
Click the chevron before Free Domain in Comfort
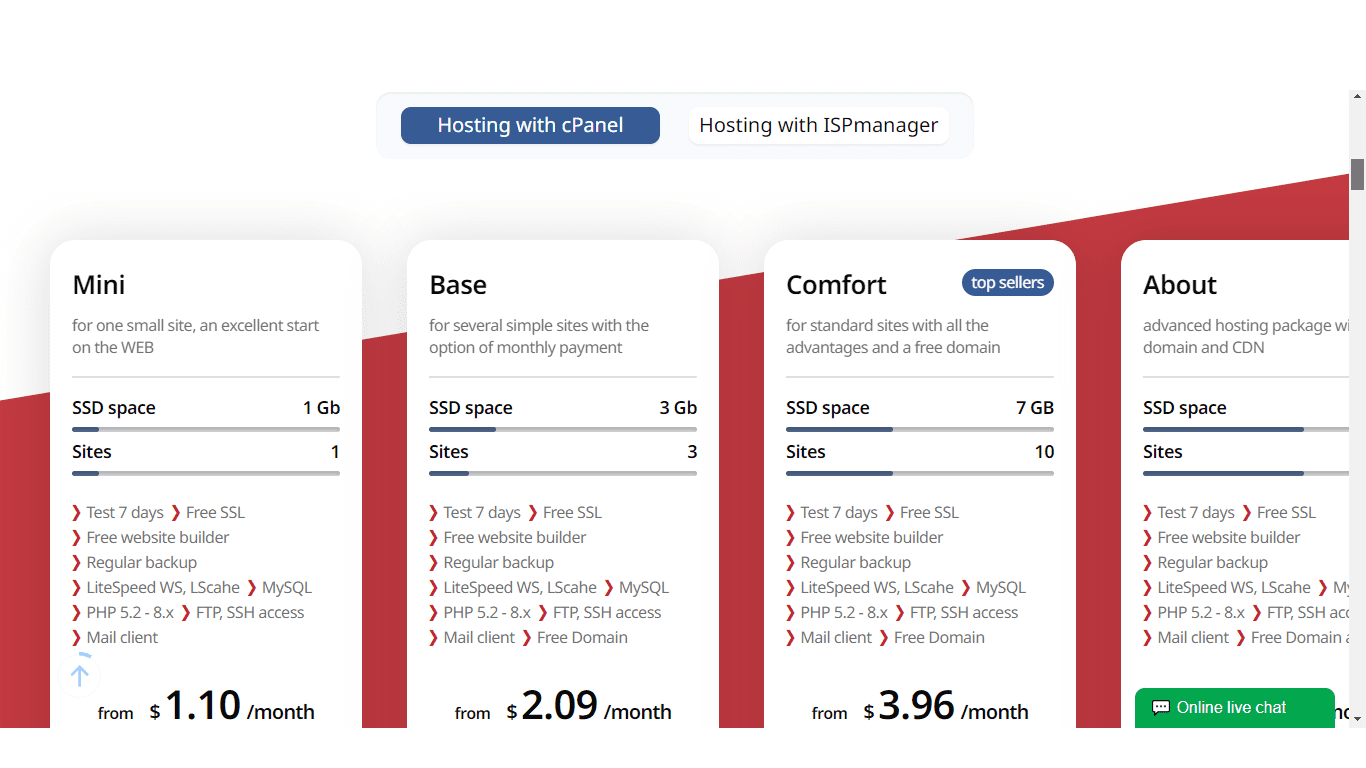883,638
